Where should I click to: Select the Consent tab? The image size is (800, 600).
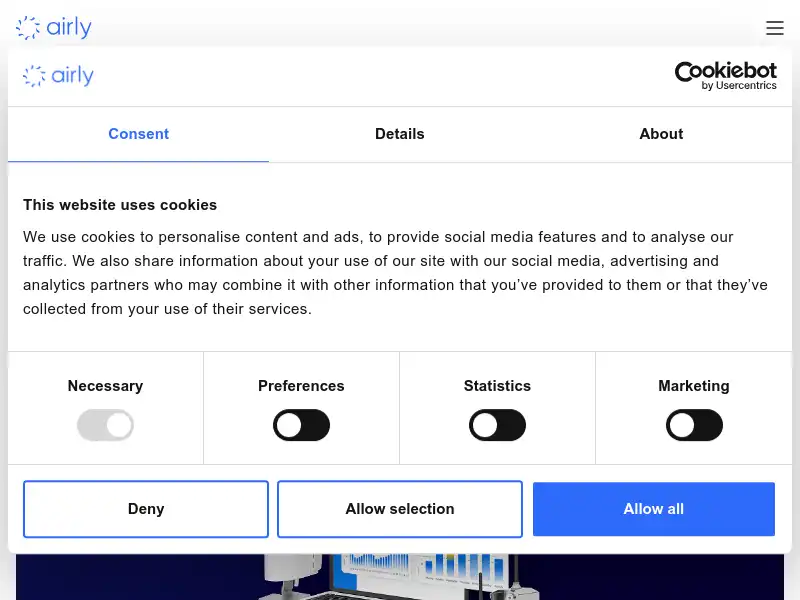click(138, 134)
